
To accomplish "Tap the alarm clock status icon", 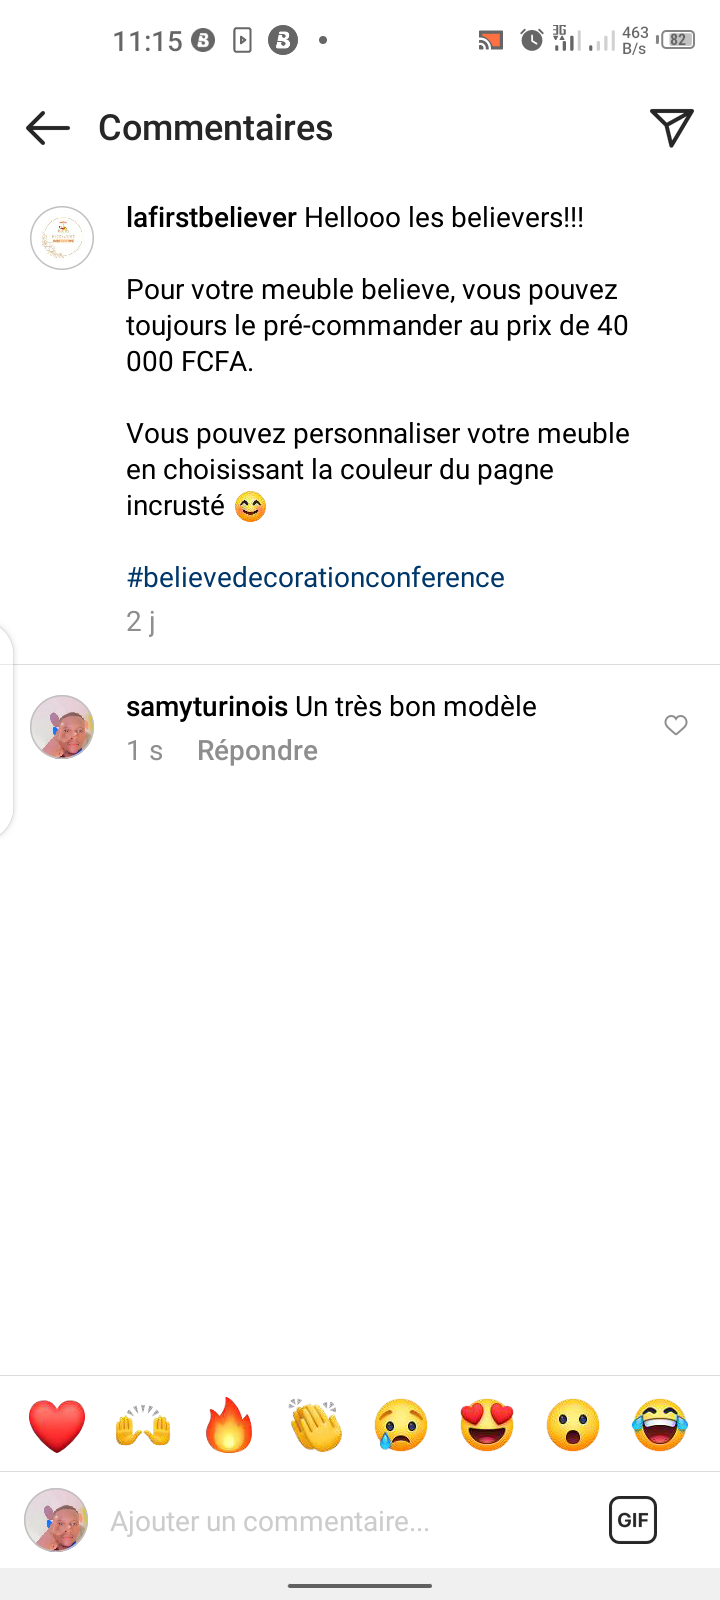I will tap(532, 40).
